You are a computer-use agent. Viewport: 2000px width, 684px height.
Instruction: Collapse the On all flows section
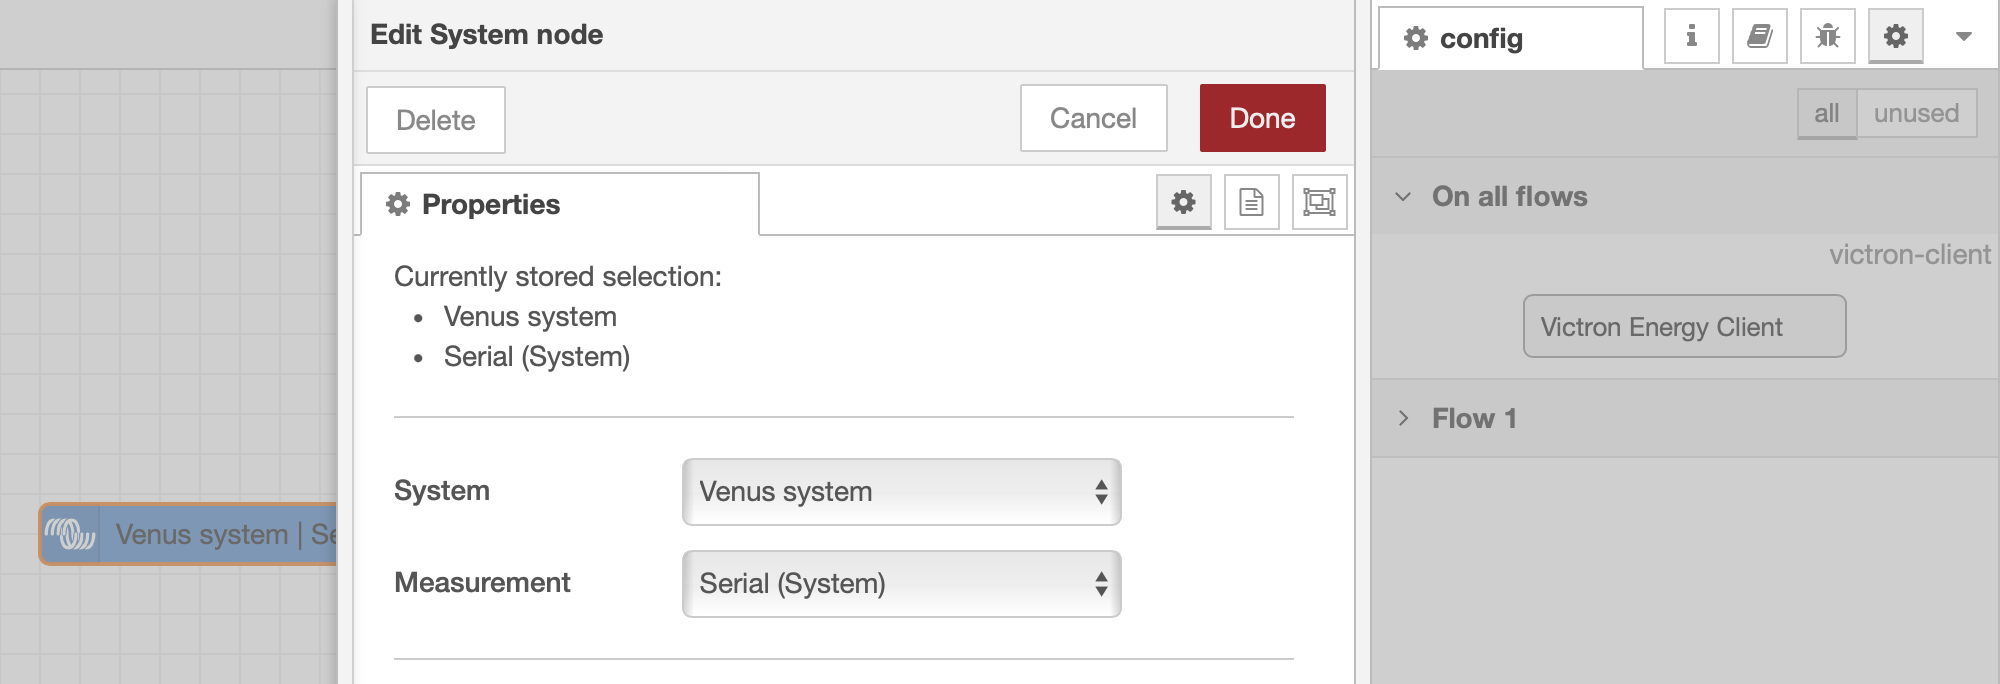tap(1509, 196)
